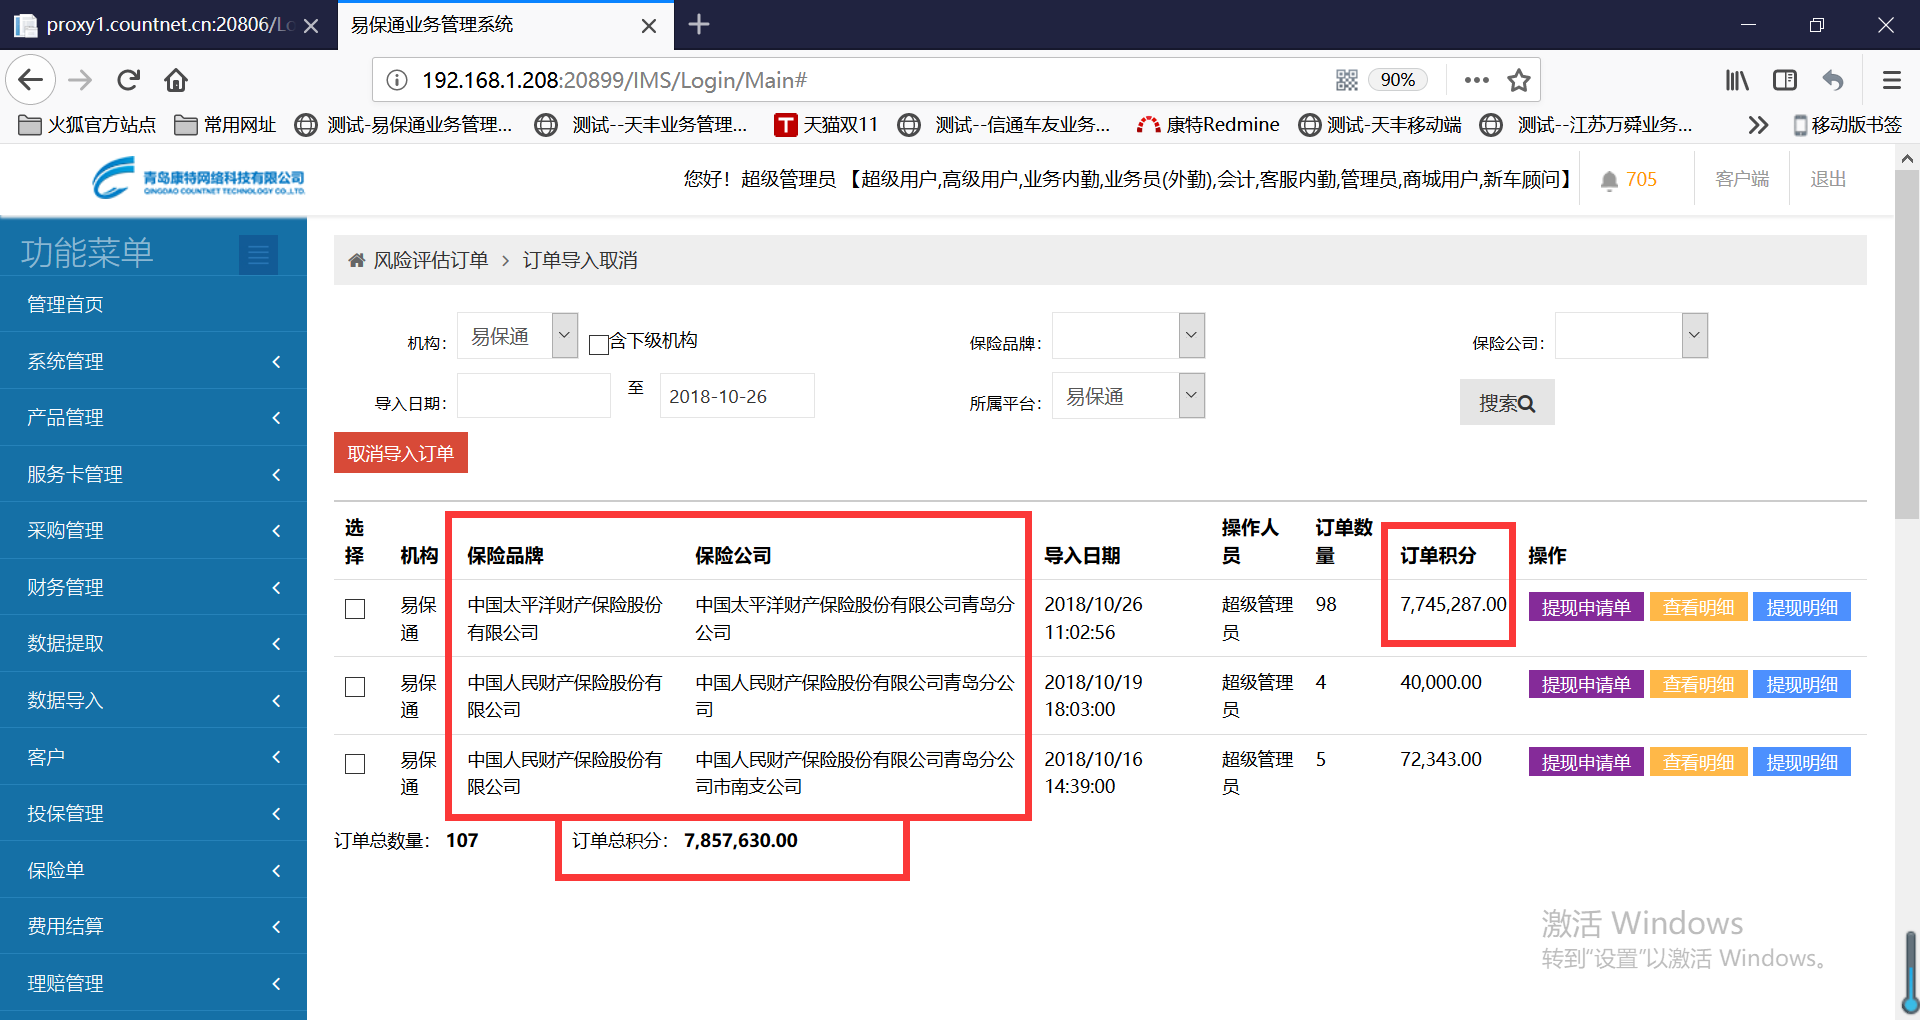This screenshot has height=1020, width=1920.
Task: Open a new browser tab
Action: point(699,24)
